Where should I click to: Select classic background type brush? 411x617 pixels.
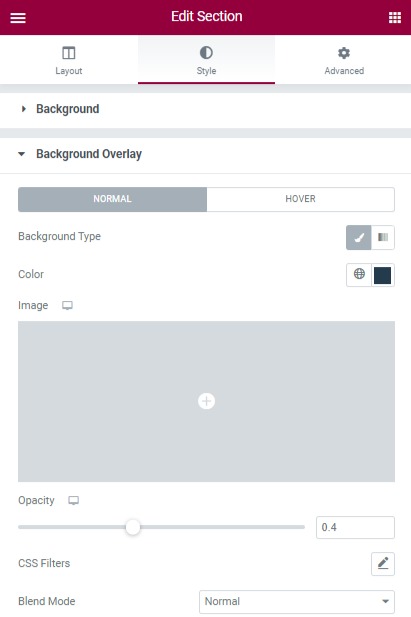tap(359, 237)
